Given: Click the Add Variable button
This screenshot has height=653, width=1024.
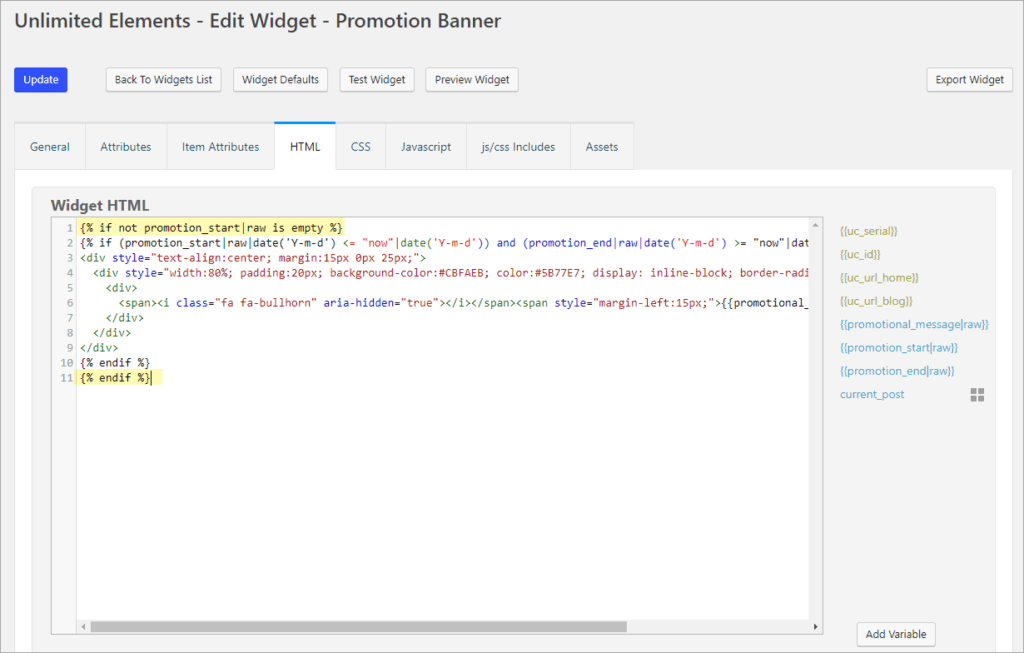Looking at the screenshot, I should pyautogui.click(x=895, y=634).
